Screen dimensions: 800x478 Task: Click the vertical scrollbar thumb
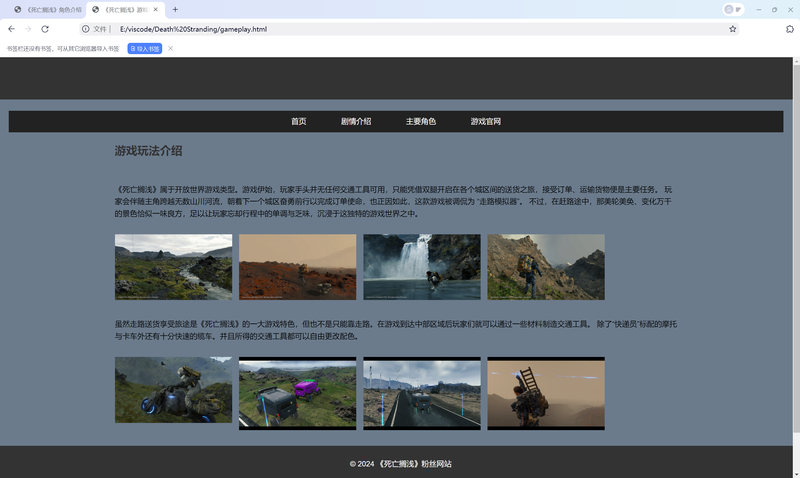pos(796,247)
